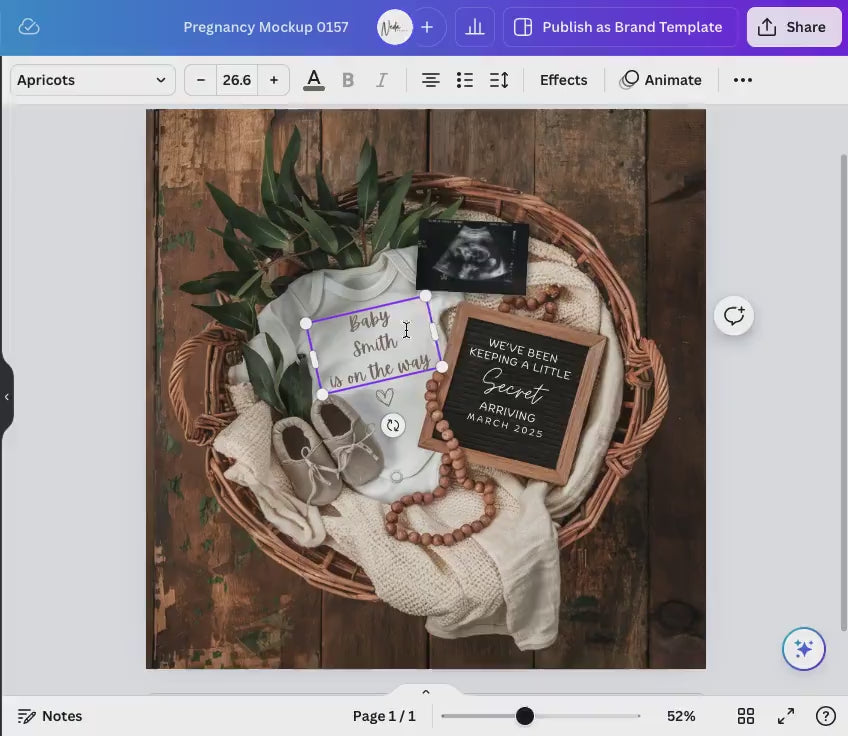Enter fullscreen present mode
The height and width of the screenshot is (736, 848).
pos(786,716)
